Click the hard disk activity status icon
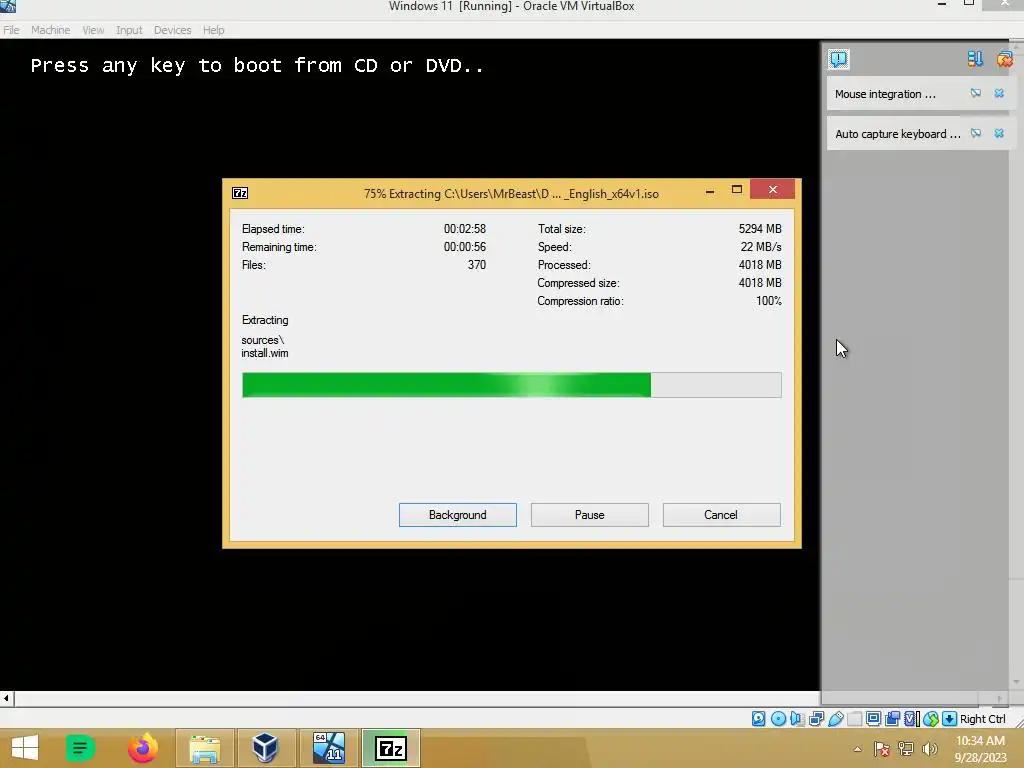The image size is (1024, 768). (758, 719)
